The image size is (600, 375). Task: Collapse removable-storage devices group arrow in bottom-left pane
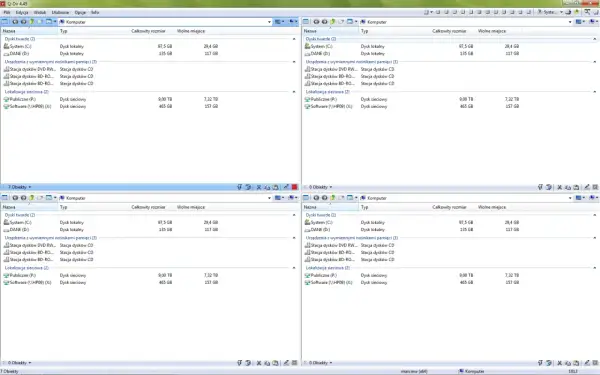point(294,238)
